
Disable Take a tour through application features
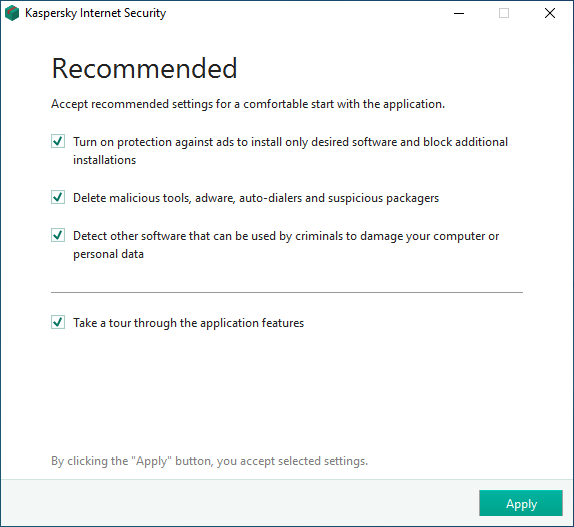point(58,322)
